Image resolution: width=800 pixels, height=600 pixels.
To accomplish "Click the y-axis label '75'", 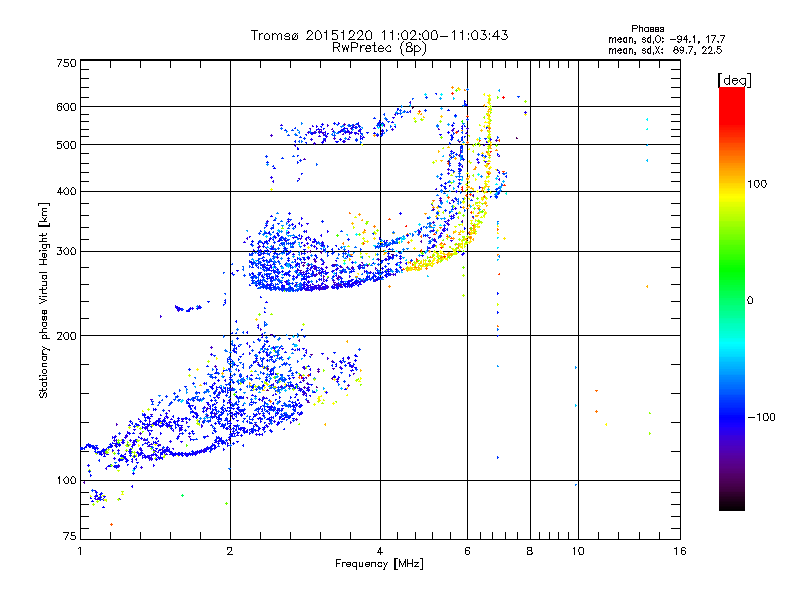I will tap(70, 536).
